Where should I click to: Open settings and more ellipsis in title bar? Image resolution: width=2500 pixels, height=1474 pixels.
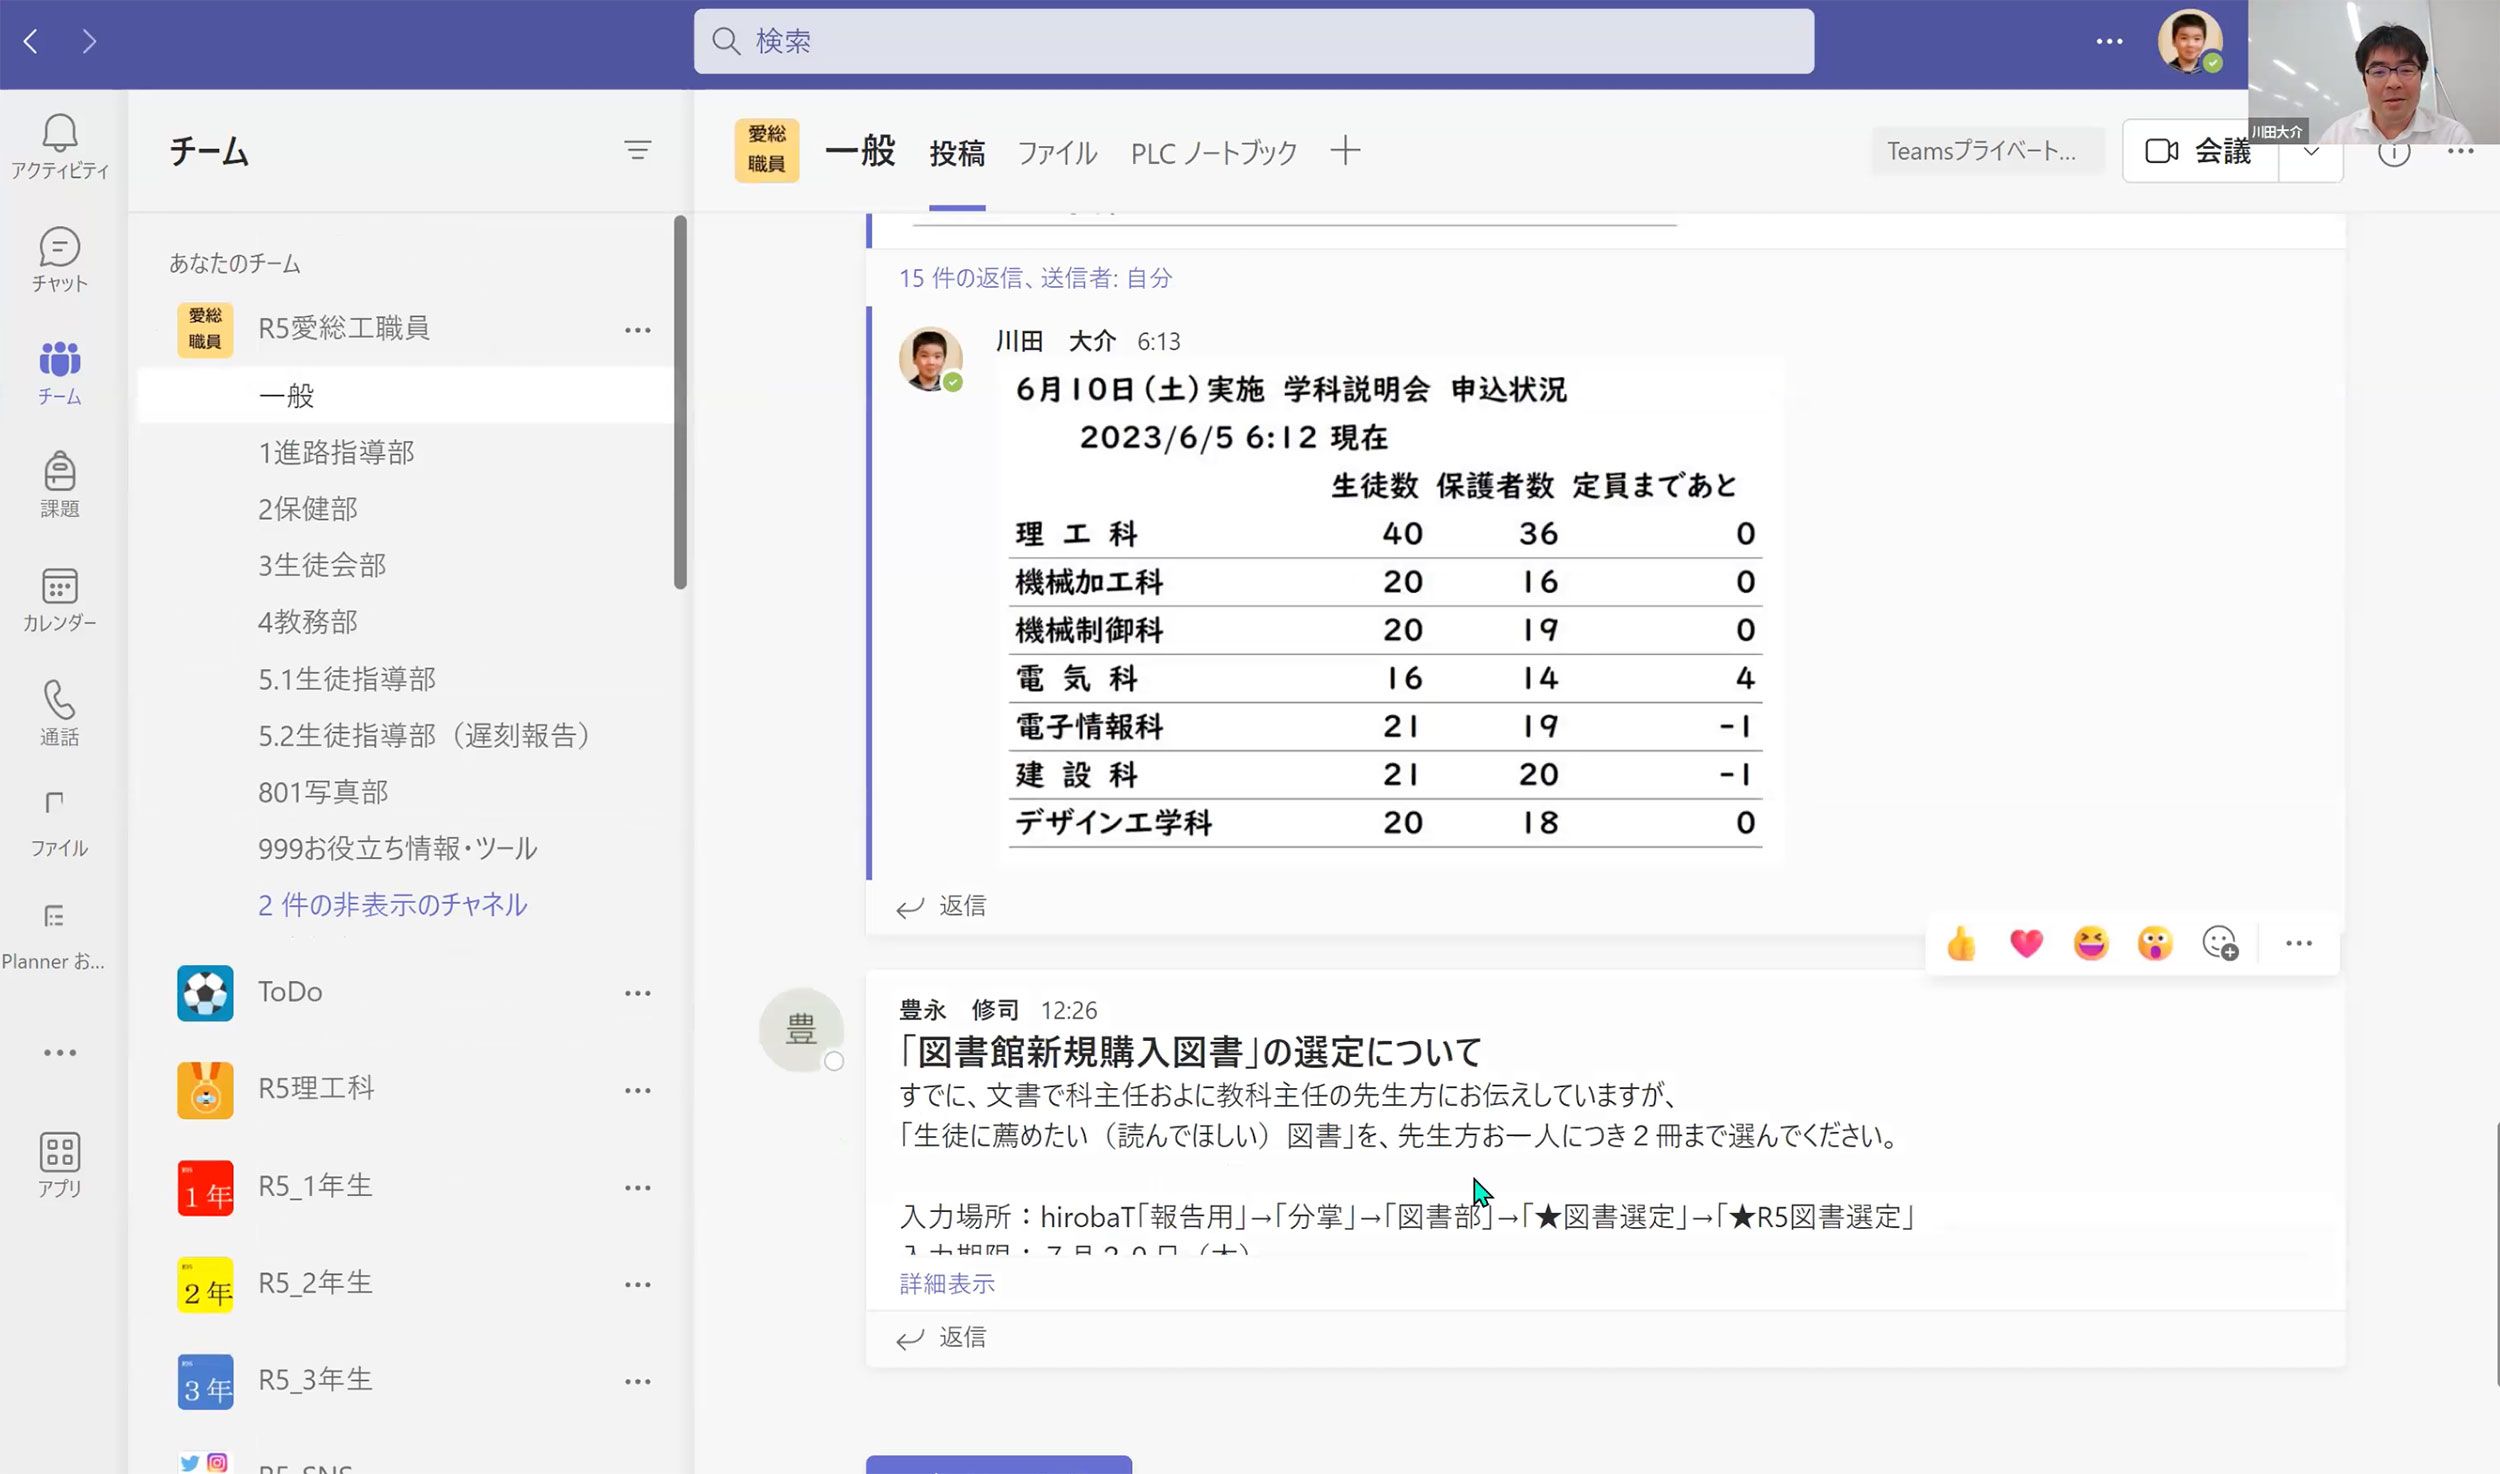click(2109, 41)
